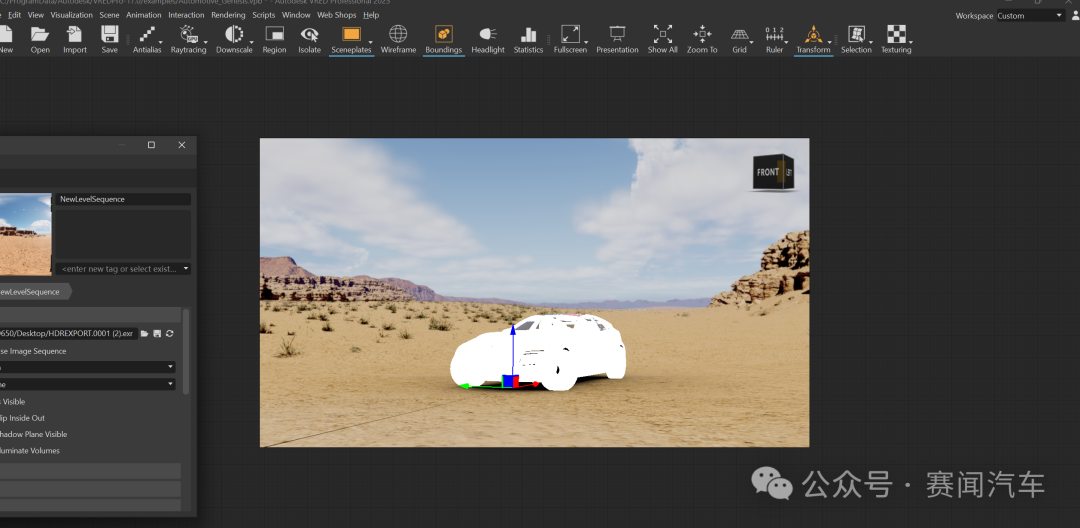The image size is (1080, 528).
Task: Click the Show All icon
Action: click(662, 36)
